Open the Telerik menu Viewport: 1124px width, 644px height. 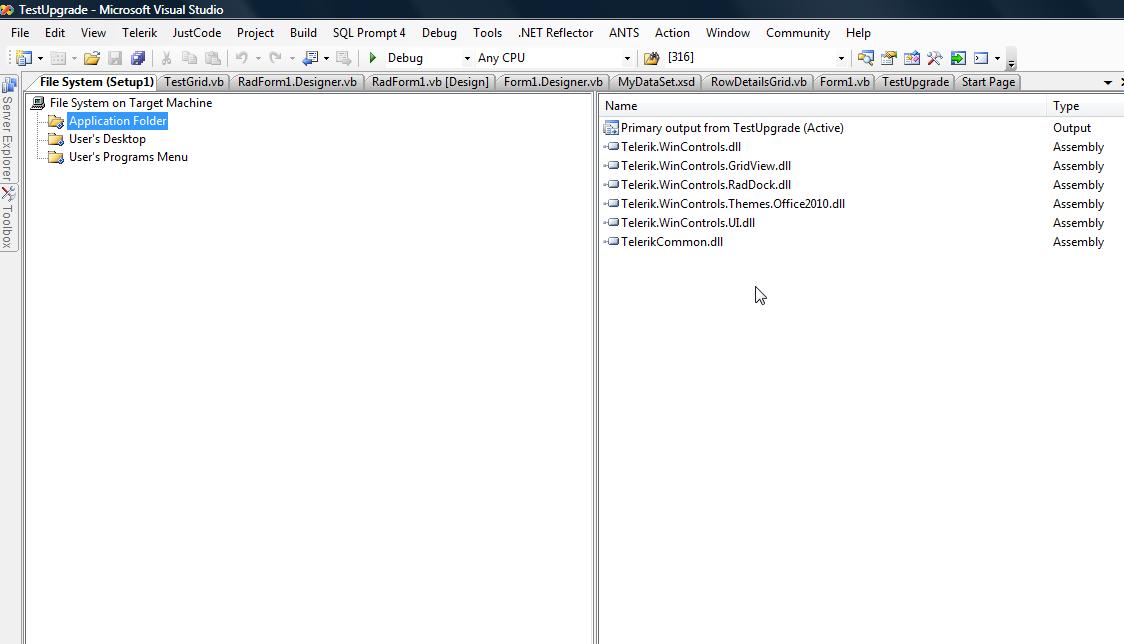[139, 33]
